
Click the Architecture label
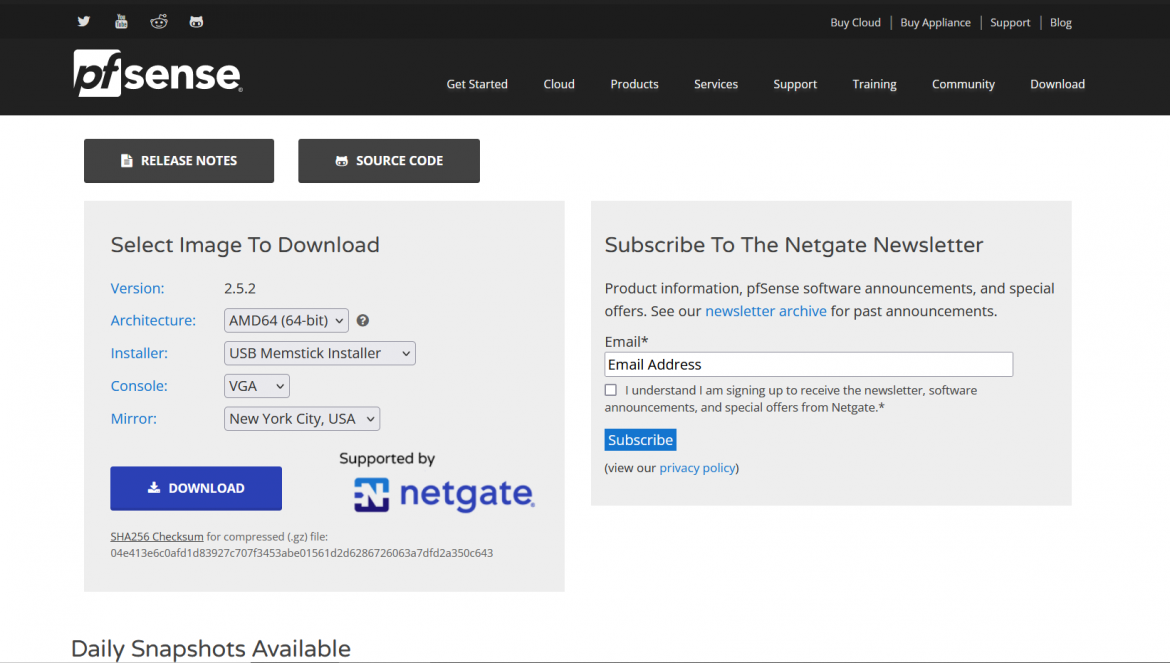(x=153, y=320)
